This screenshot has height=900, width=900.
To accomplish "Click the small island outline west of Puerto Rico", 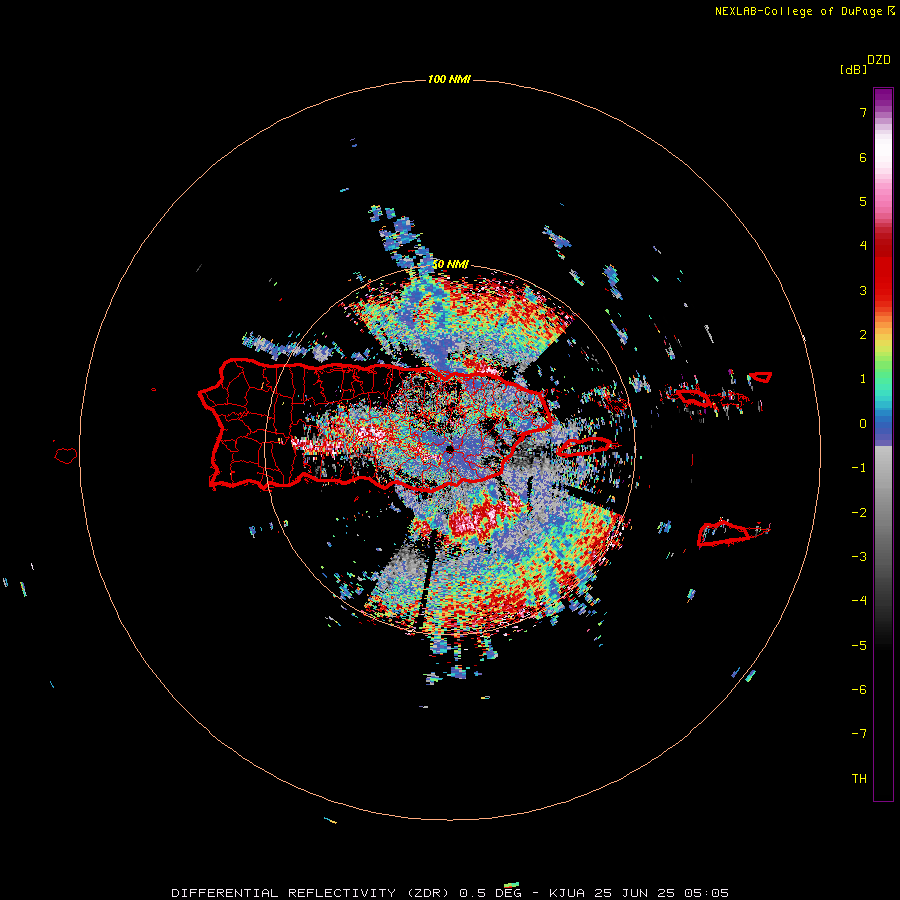I will coord(66,456).
